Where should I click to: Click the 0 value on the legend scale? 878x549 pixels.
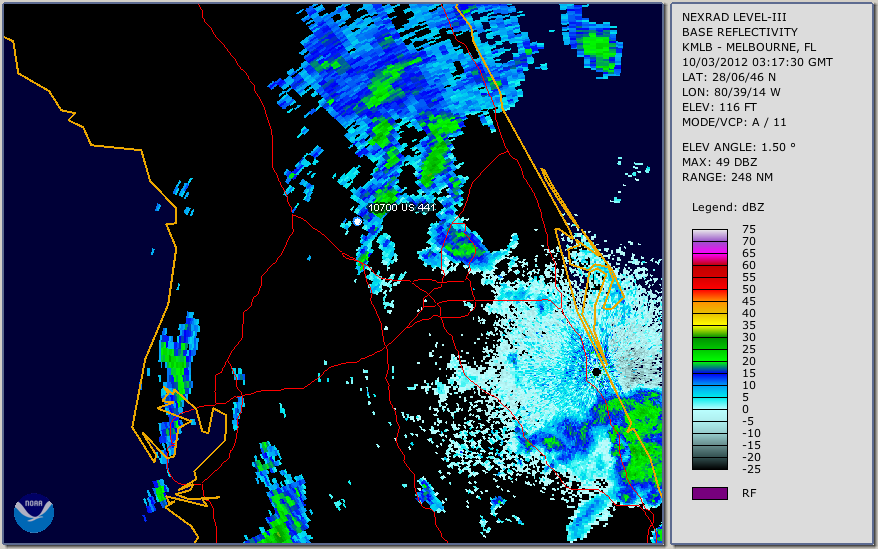[x=745, y=410]
